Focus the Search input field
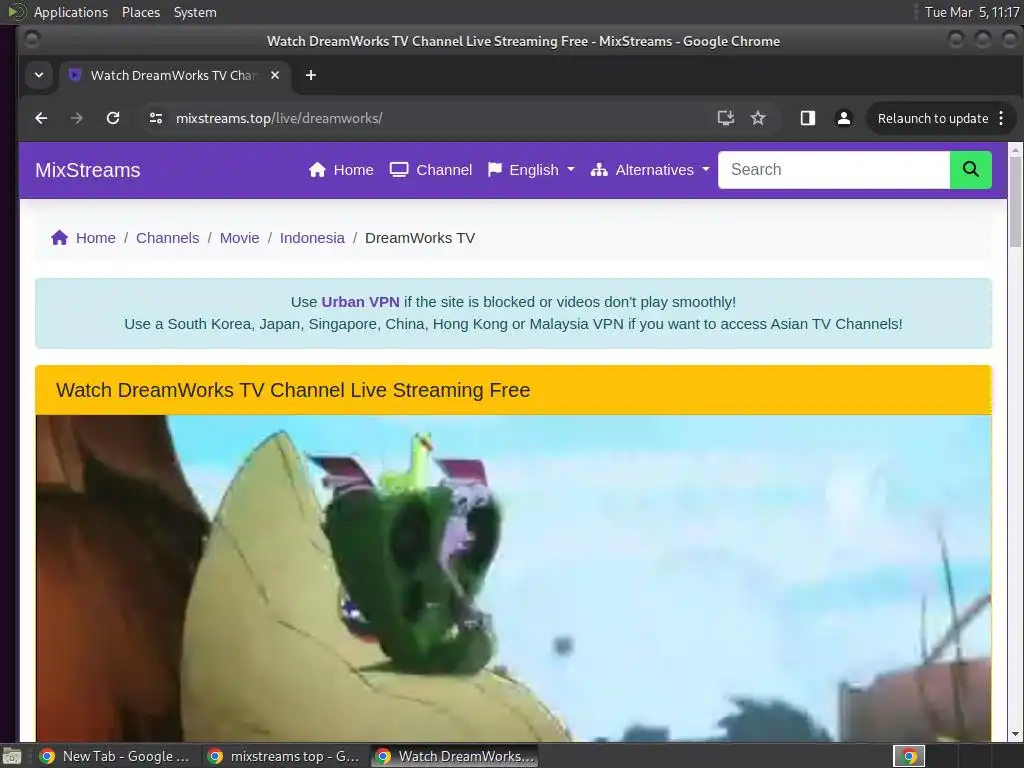The width and height of the screenshot is (1024, 768). point(834,170)
